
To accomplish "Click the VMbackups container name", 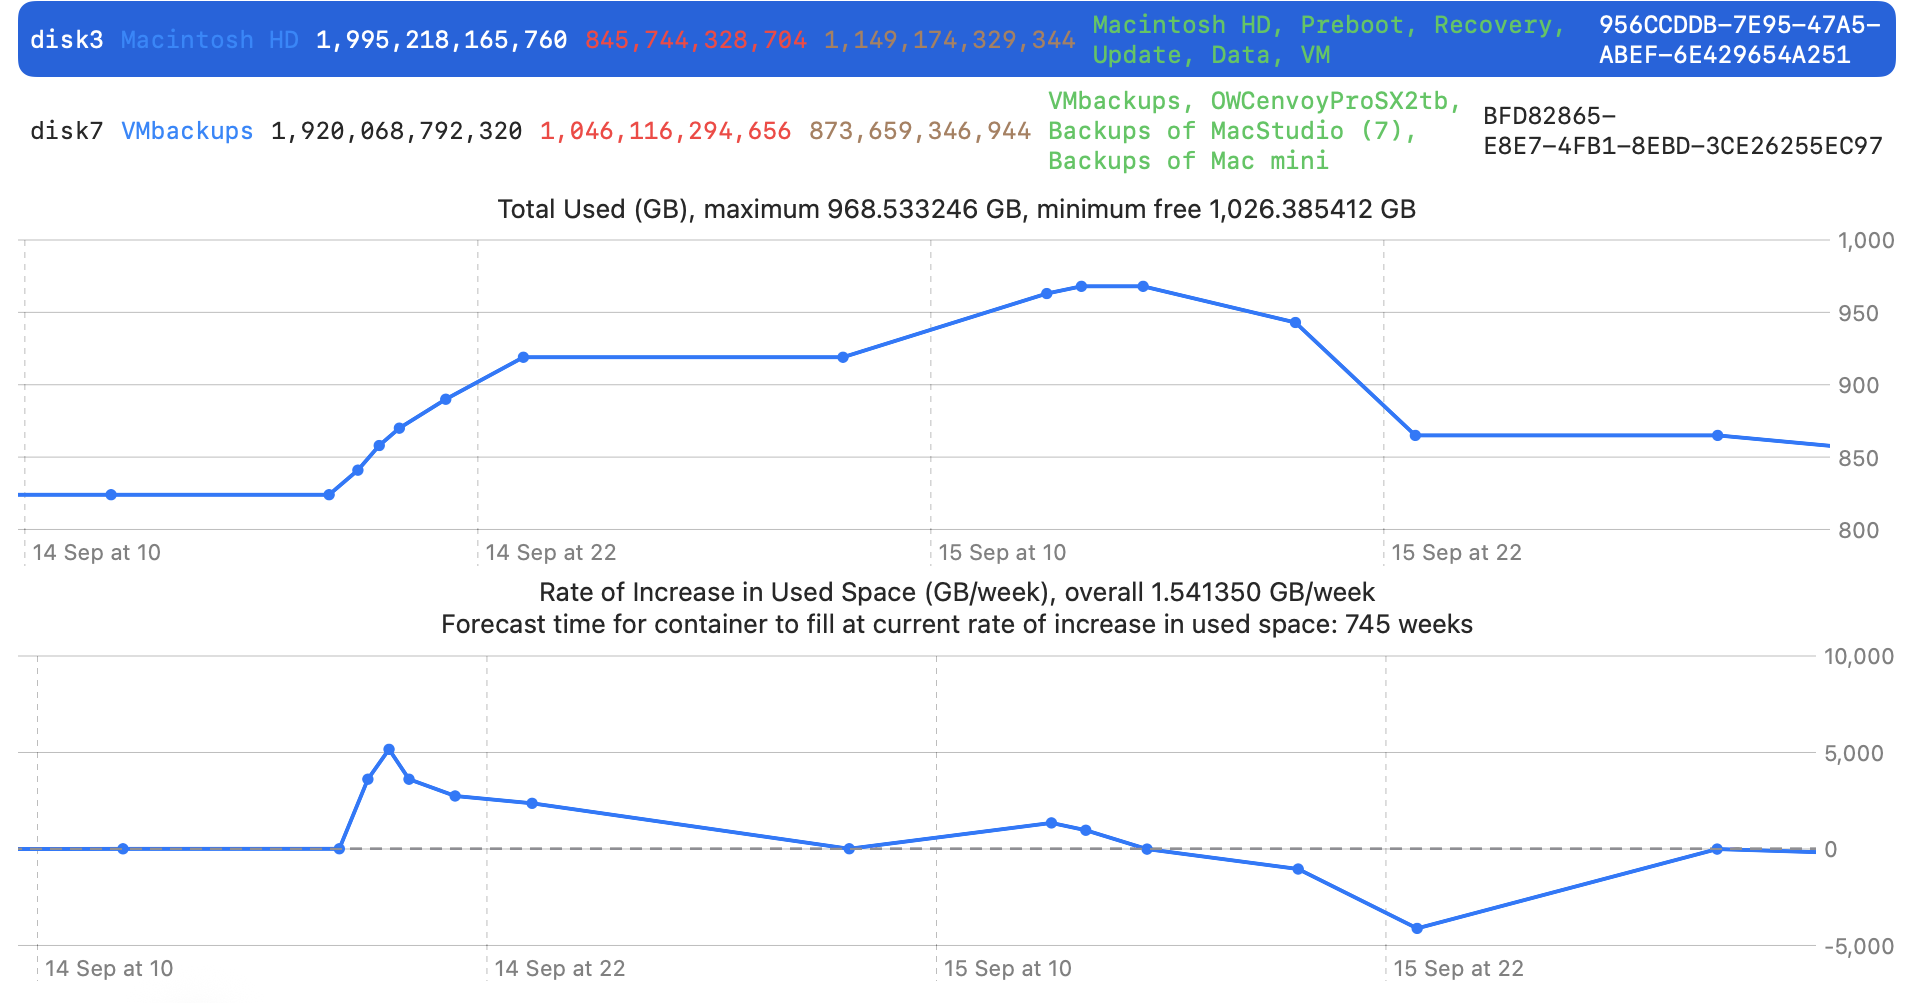I will (x=187, y=131).
